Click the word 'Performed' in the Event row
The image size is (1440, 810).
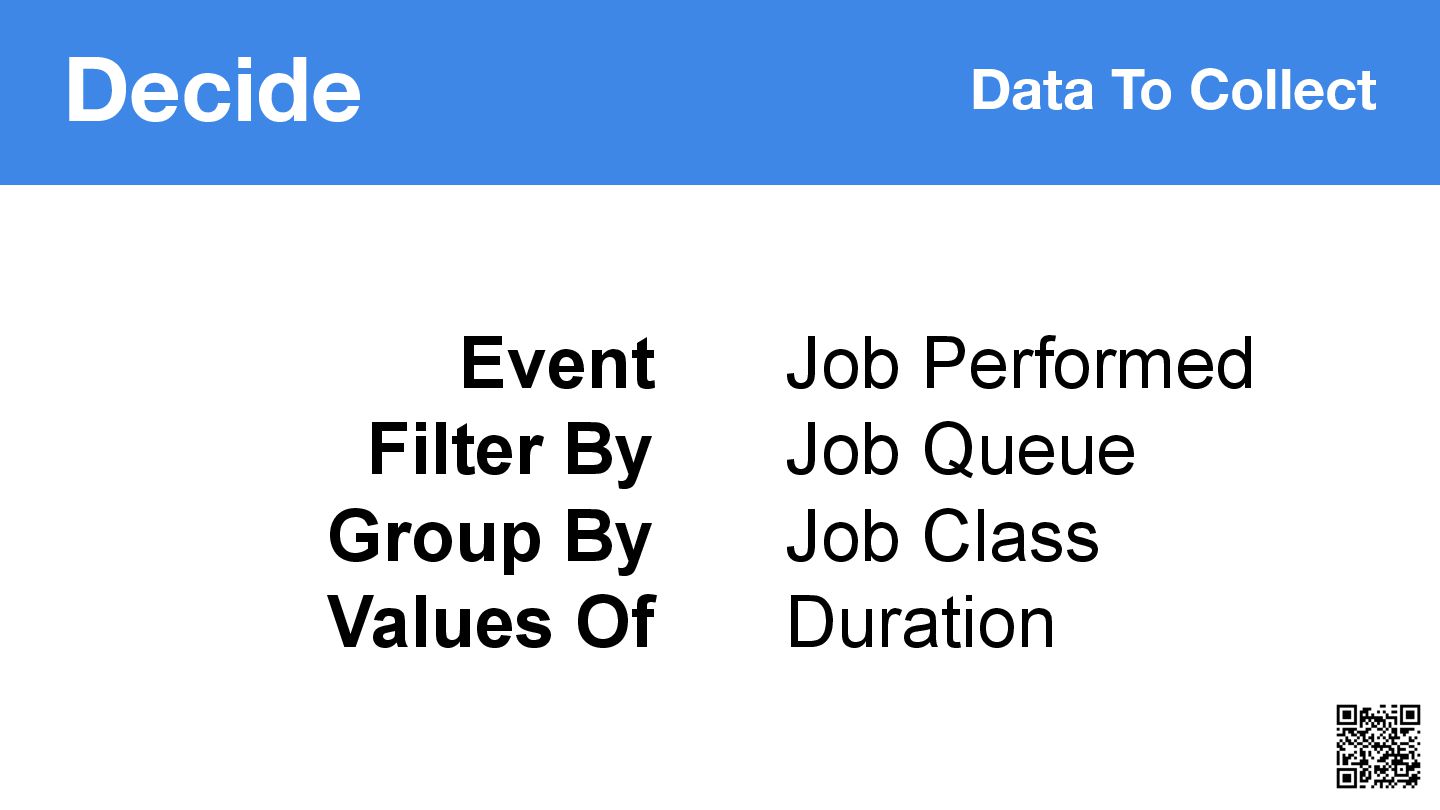[1088, 362]
